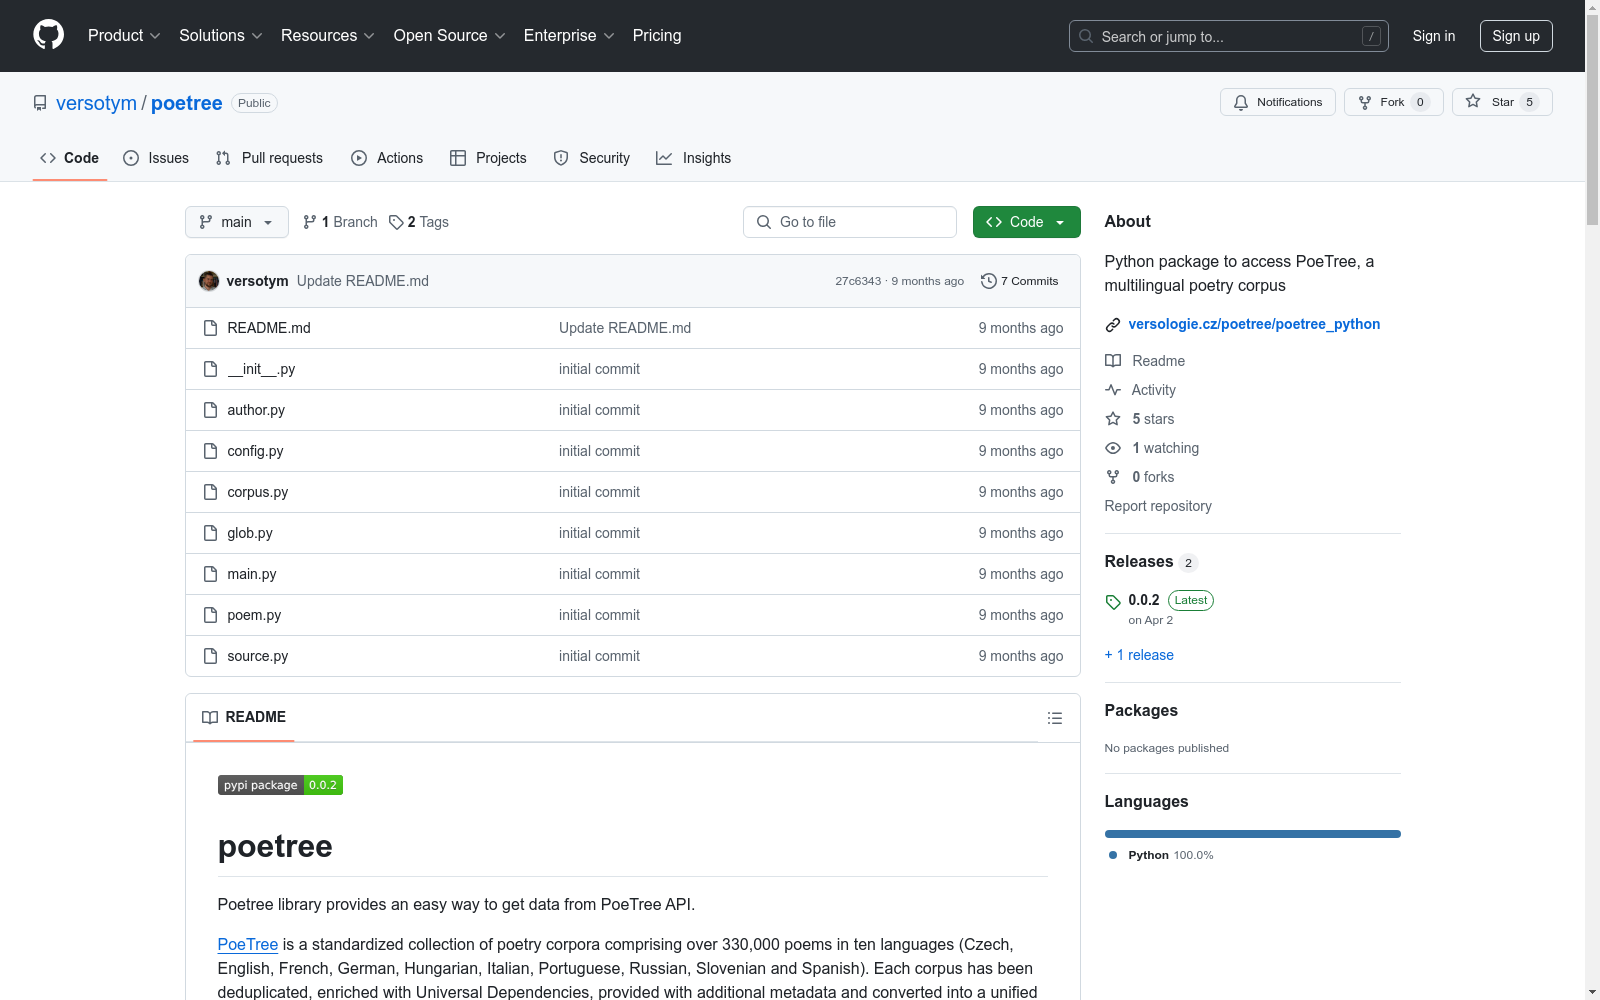Image resolution: width=1600 pixels, height=1000 pixels.
Task: Open the README outline list icon
Action: pos(1054,718)
